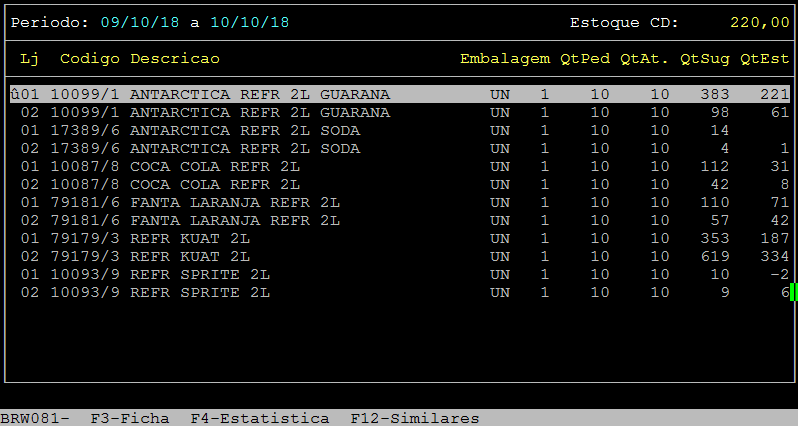The image size is (798, 426).
Task: Click QtSug value 9 in Sprite row
Action: tap(724, 293)
